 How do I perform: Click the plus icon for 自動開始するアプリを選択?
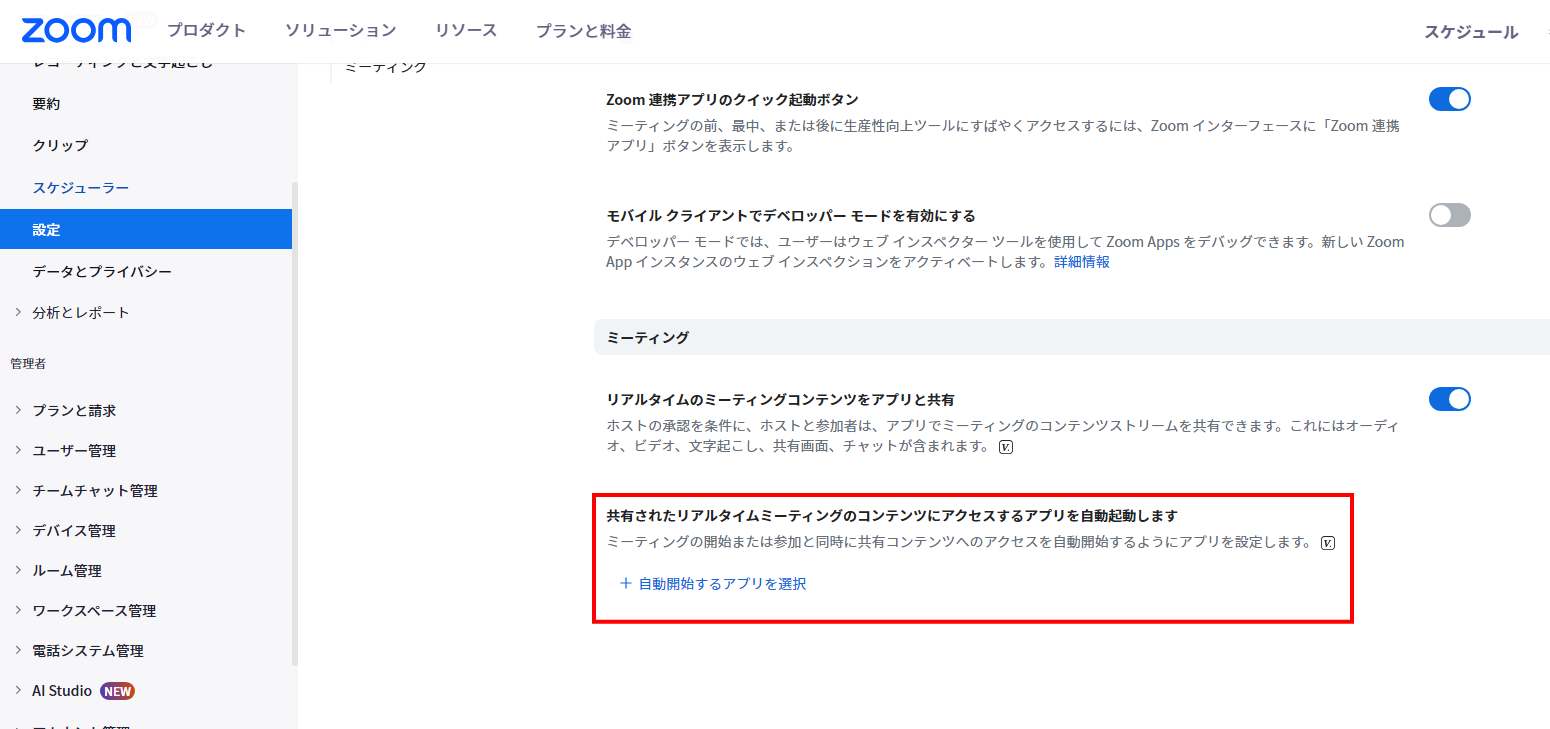click(626, 584)
